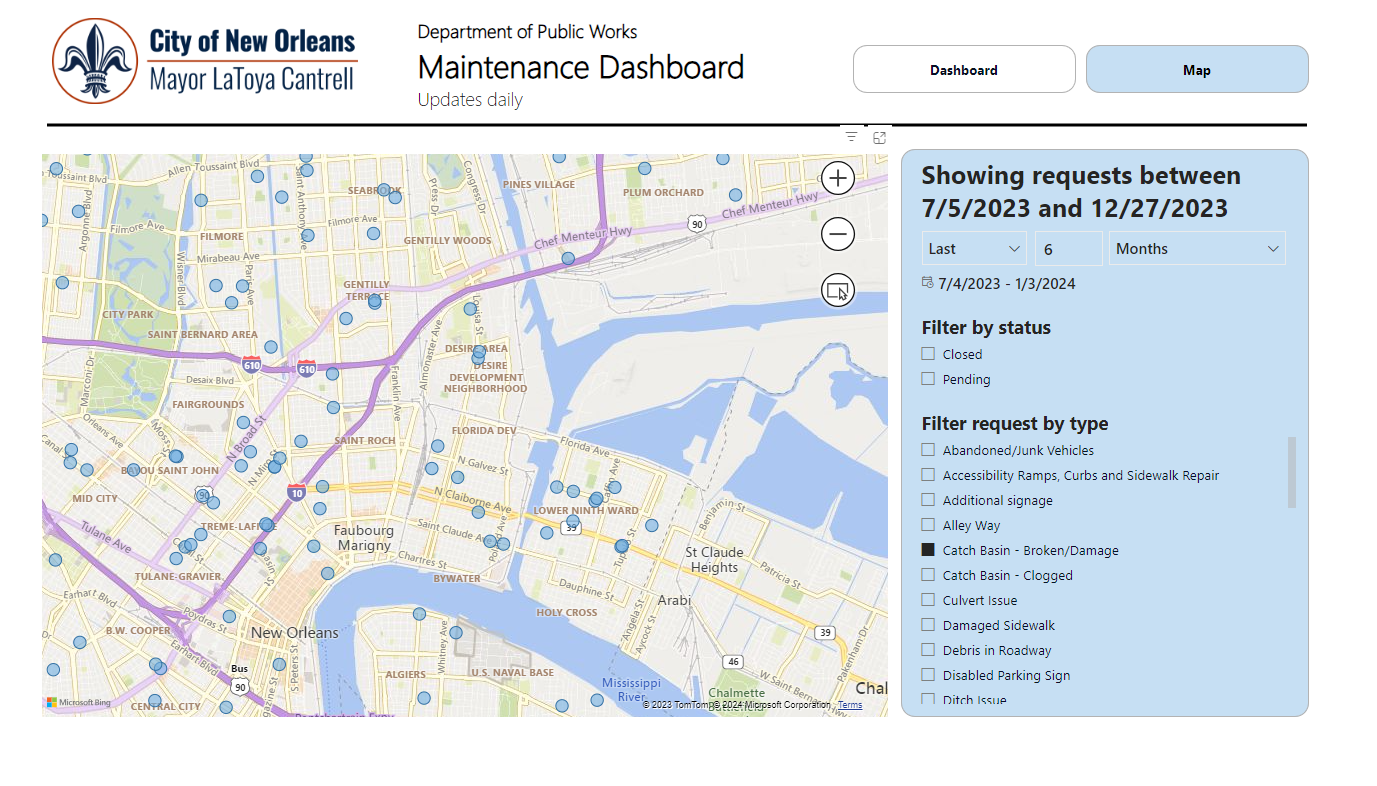Enable the Pending status filter
Screen dimensions: 1377x786
coord(926,379)
